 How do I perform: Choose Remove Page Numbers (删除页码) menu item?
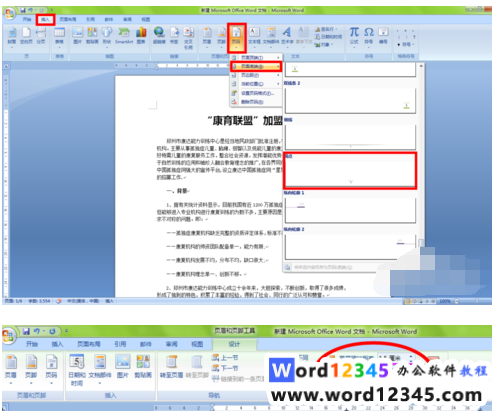(x=256, y=102)
